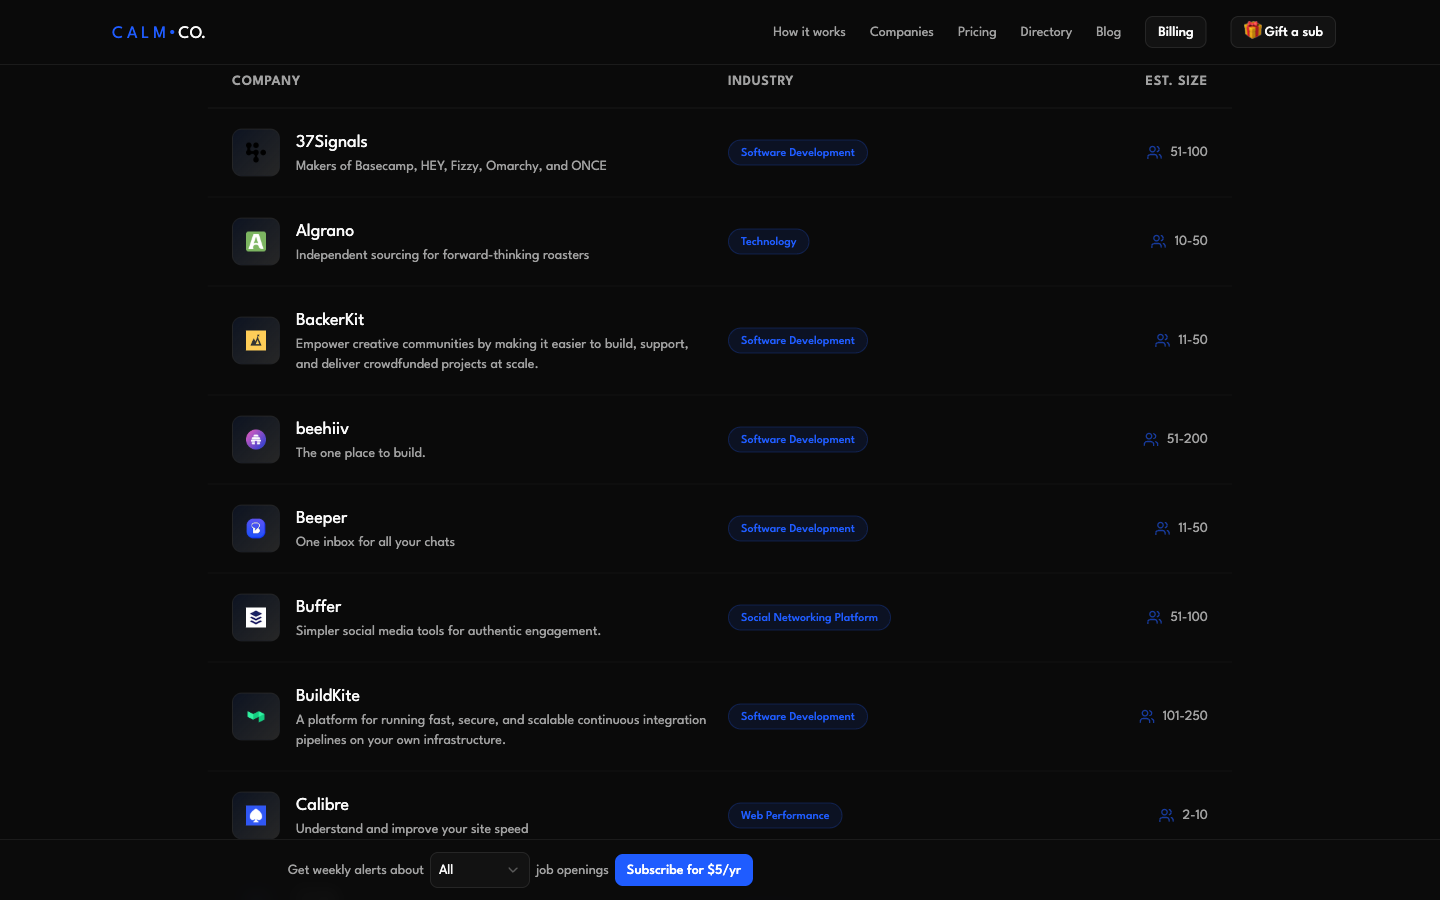Click people icon next to 37Signals size 51-100
The height and width of the screenshot is (900, 1440).
(1154, 152)
